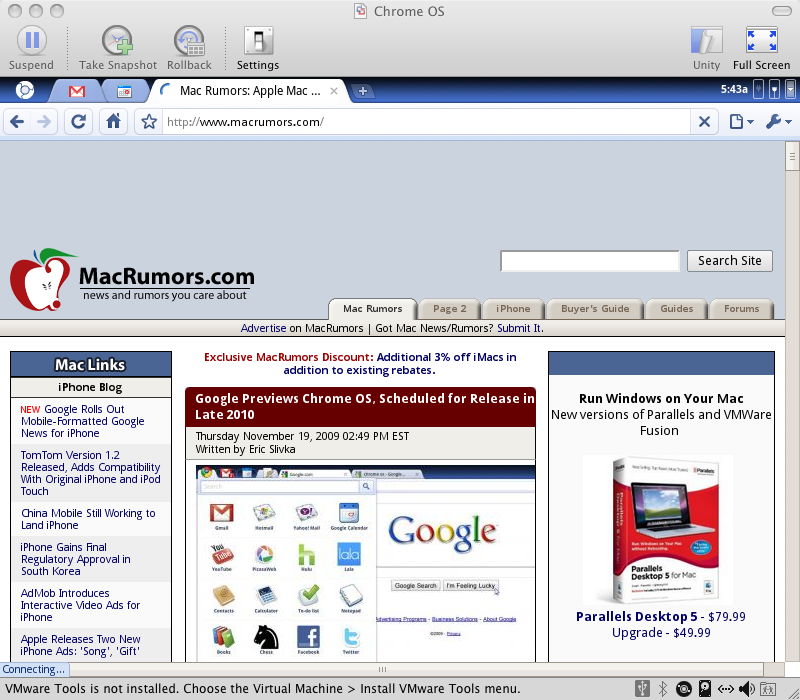This screenshot has width=800, height=700.
Task: Go forward in browser history
Action: (44, 121)
